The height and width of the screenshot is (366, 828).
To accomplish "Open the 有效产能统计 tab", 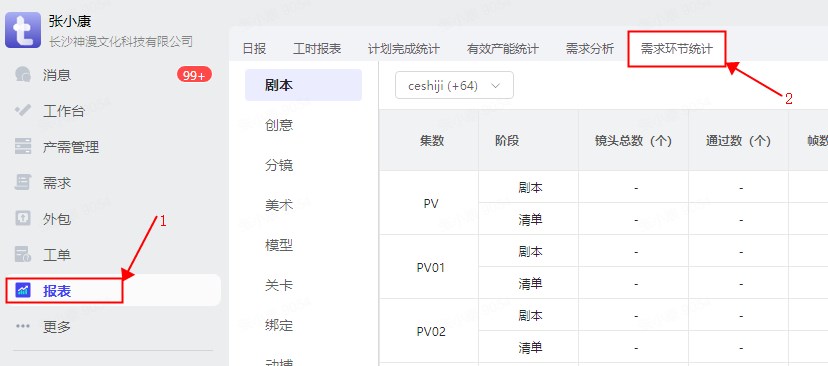I will tap(503, 49).
